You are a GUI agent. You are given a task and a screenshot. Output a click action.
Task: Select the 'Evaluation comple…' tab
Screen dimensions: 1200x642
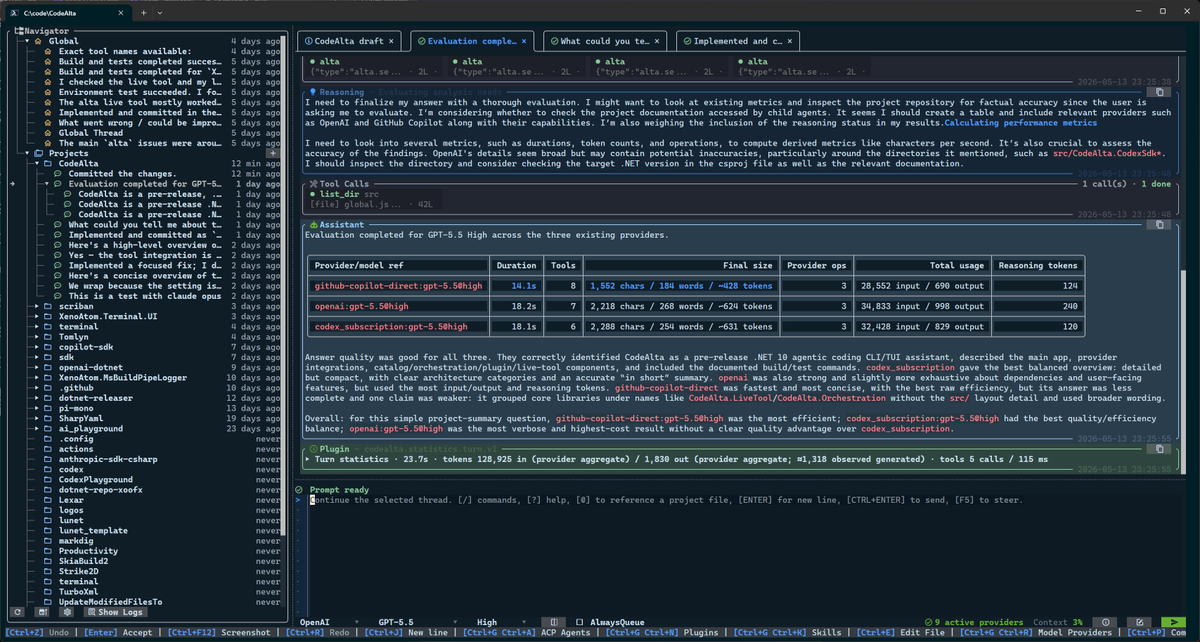point(471,41)
